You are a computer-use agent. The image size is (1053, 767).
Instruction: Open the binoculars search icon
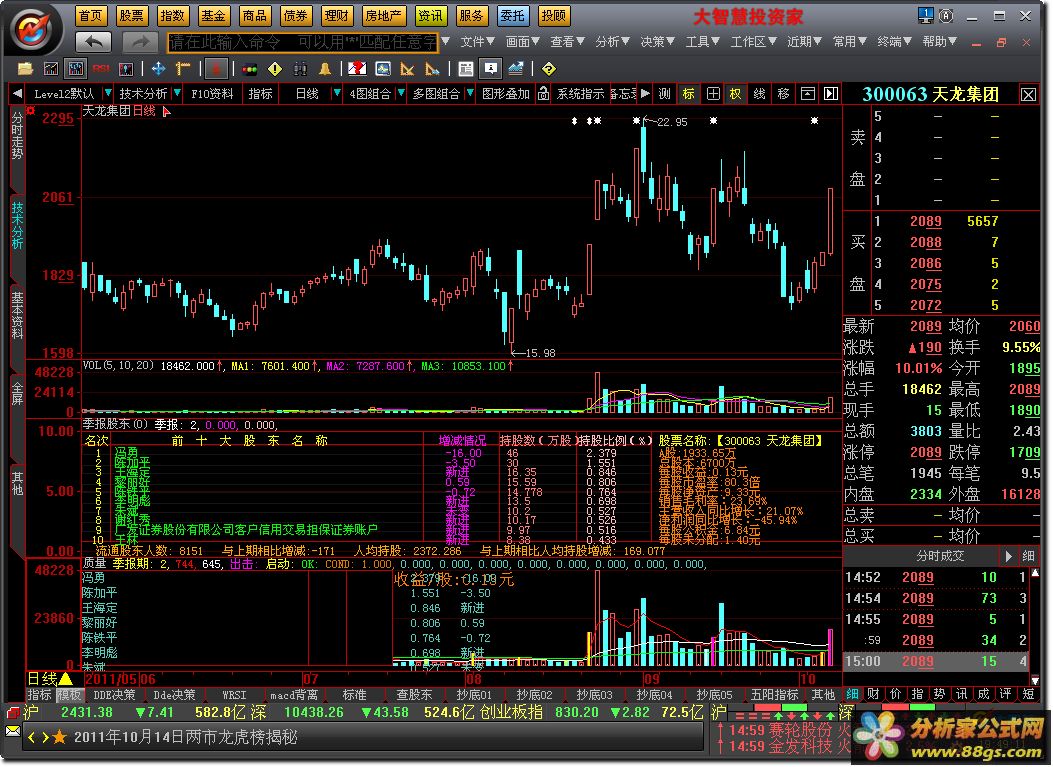point(300,69)
